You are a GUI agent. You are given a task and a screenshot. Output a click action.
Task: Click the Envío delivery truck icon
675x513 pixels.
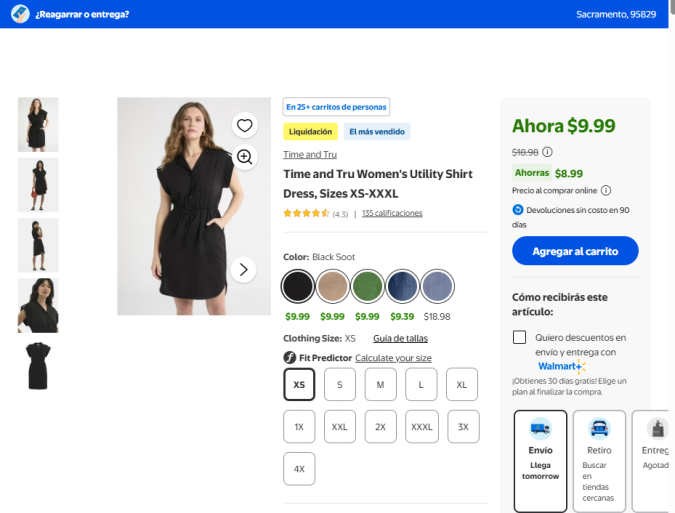[540, 428]
